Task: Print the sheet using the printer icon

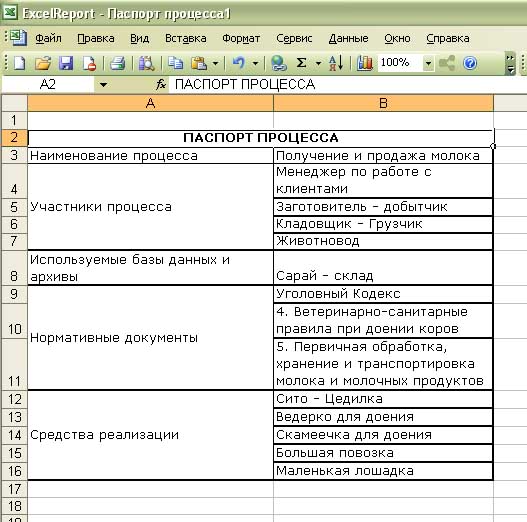Action: point(117,63)
